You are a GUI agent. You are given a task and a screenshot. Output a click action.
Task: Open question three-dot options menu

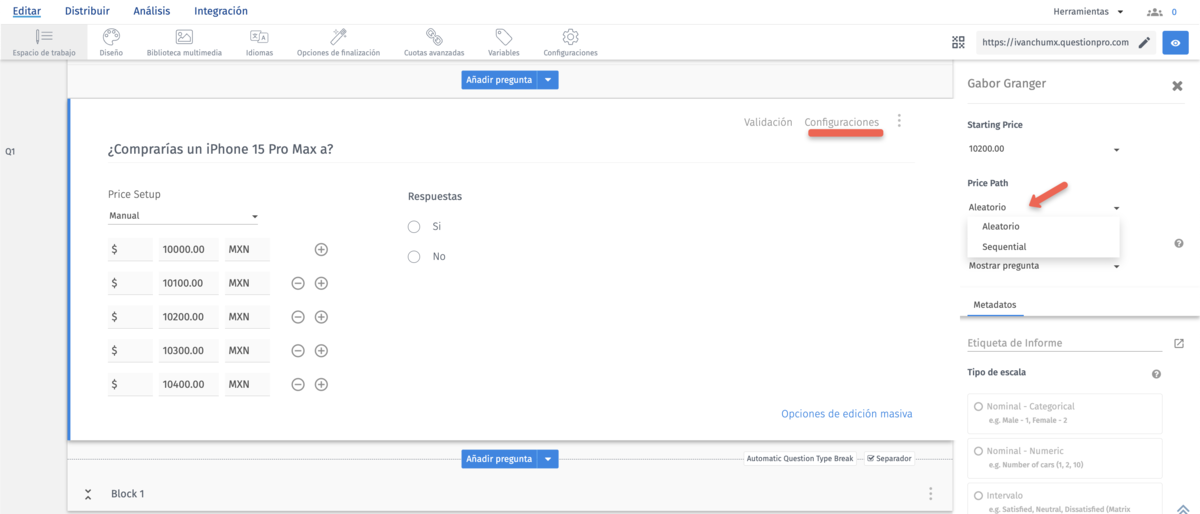[x=899, y=121]
